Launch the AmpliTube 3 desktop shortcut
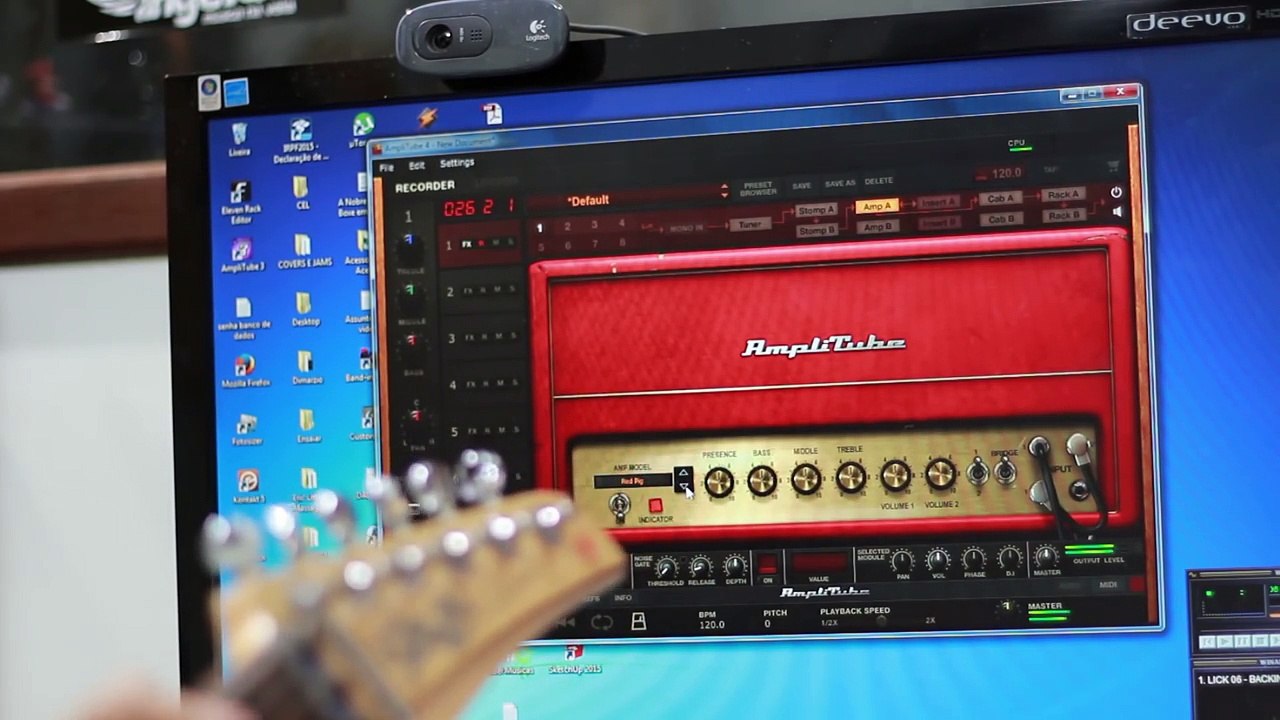Image resolution: width=1280 pixels, height=720 pixels. pyautogui.click(x=242, y=255)
